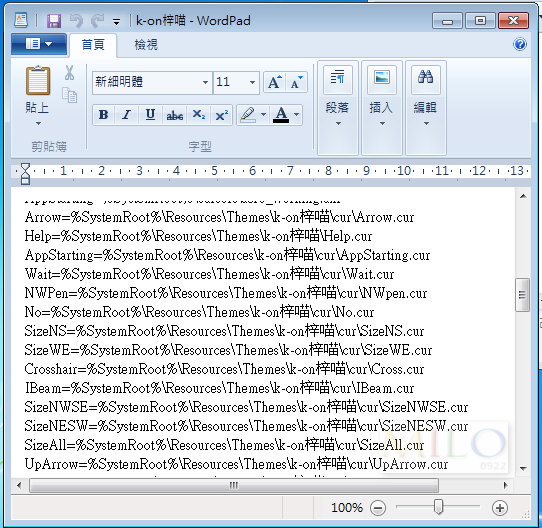Click the Shrink Font icon
This screenshot has height=528, width=542.
pyautogui.click(x=296, y=82)
